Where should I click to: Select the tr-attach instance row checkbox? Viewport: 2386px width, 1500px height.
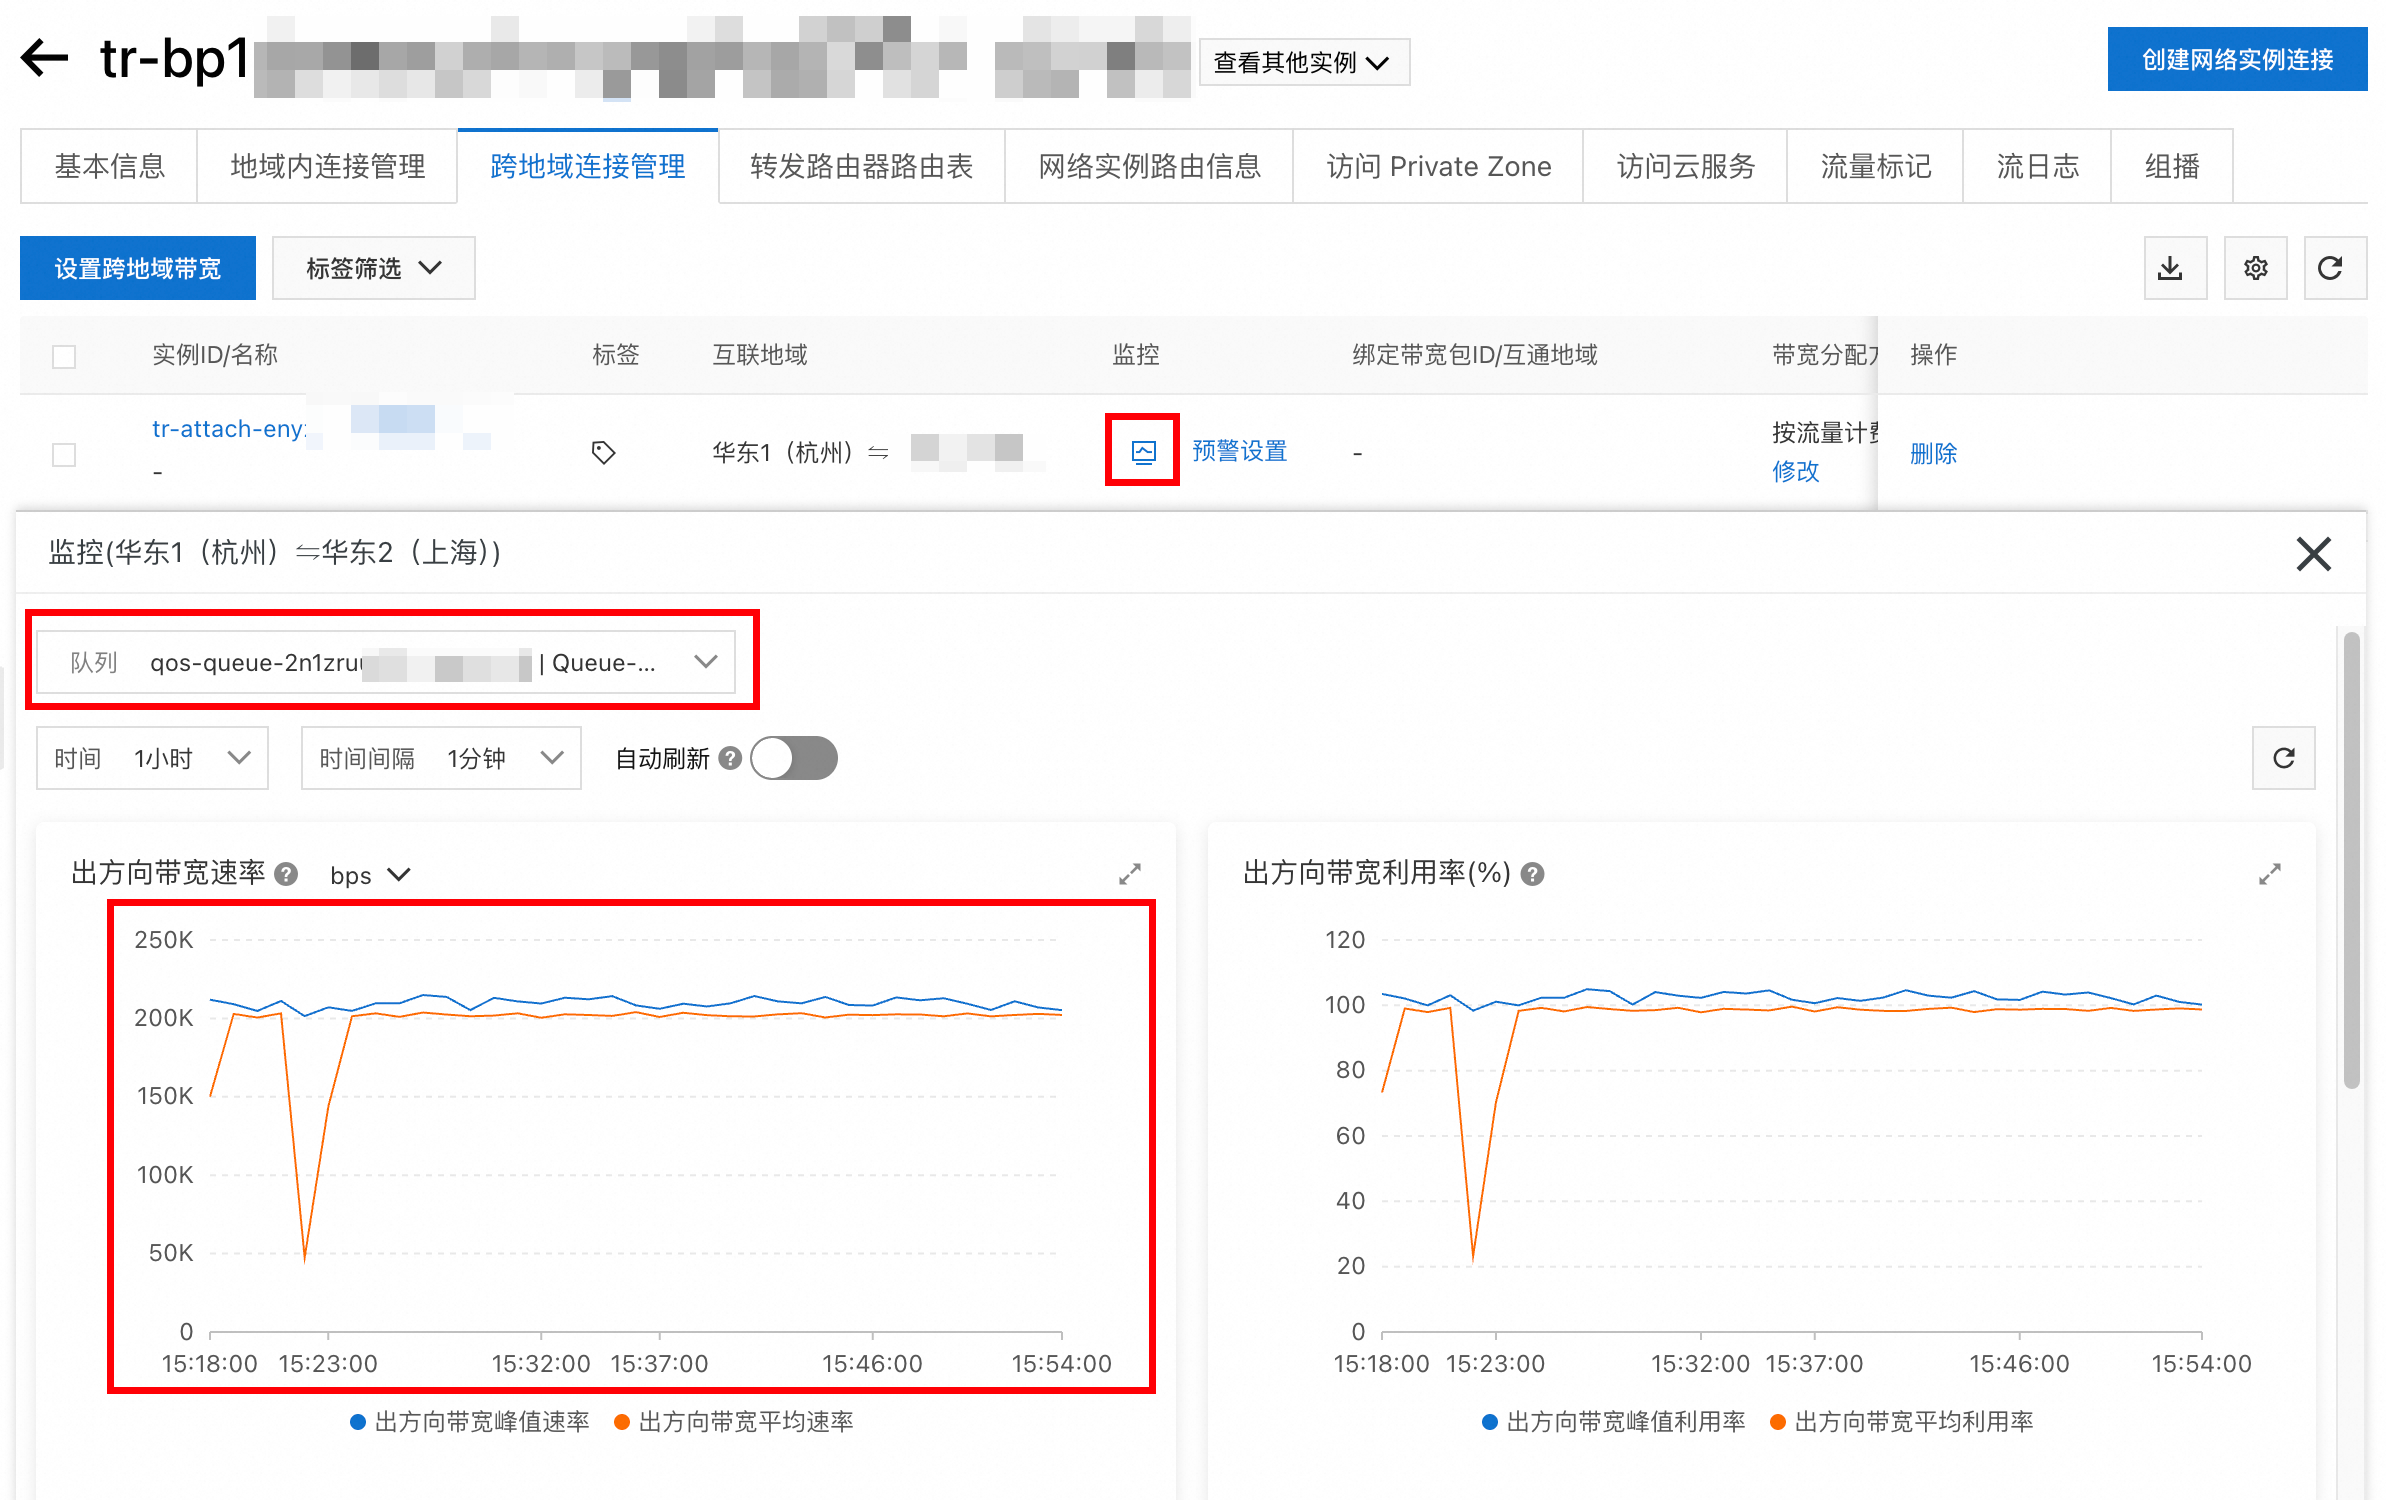tap(64, 455)
